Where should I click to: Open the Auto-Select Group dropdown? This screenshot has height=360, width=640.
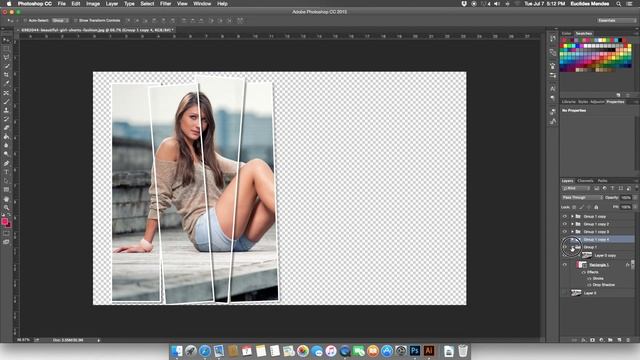click(60, 20)
